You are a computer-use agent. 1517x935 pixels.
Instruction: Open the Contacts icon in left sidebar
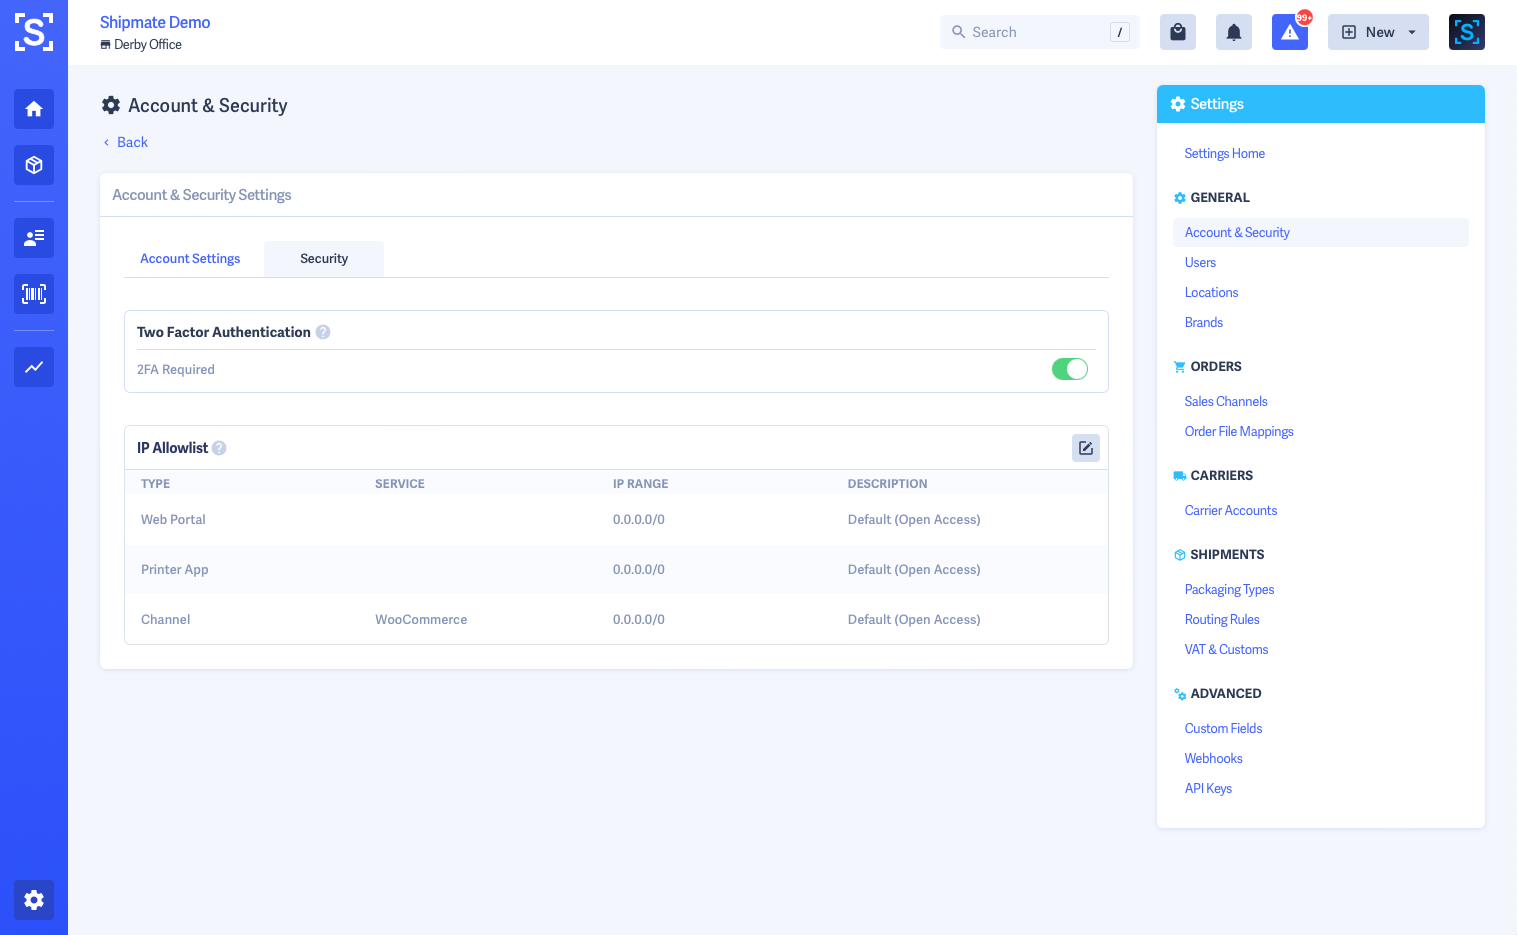click(x=34, y=238)
